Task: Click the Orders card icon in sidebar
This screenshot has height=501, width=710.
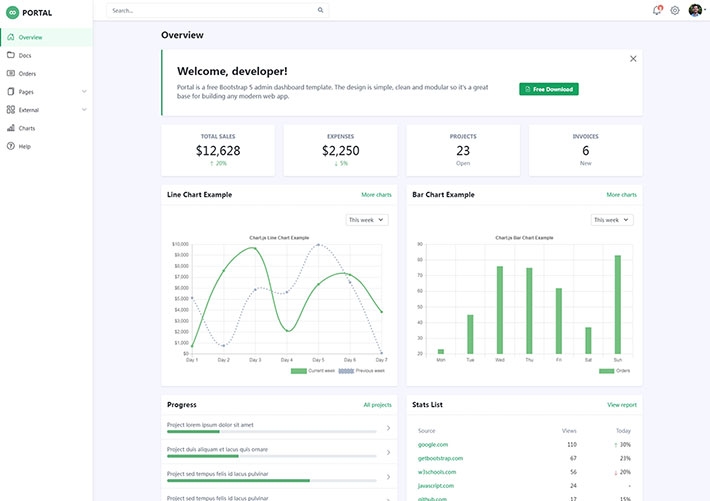Action: [x=10, y=73]
